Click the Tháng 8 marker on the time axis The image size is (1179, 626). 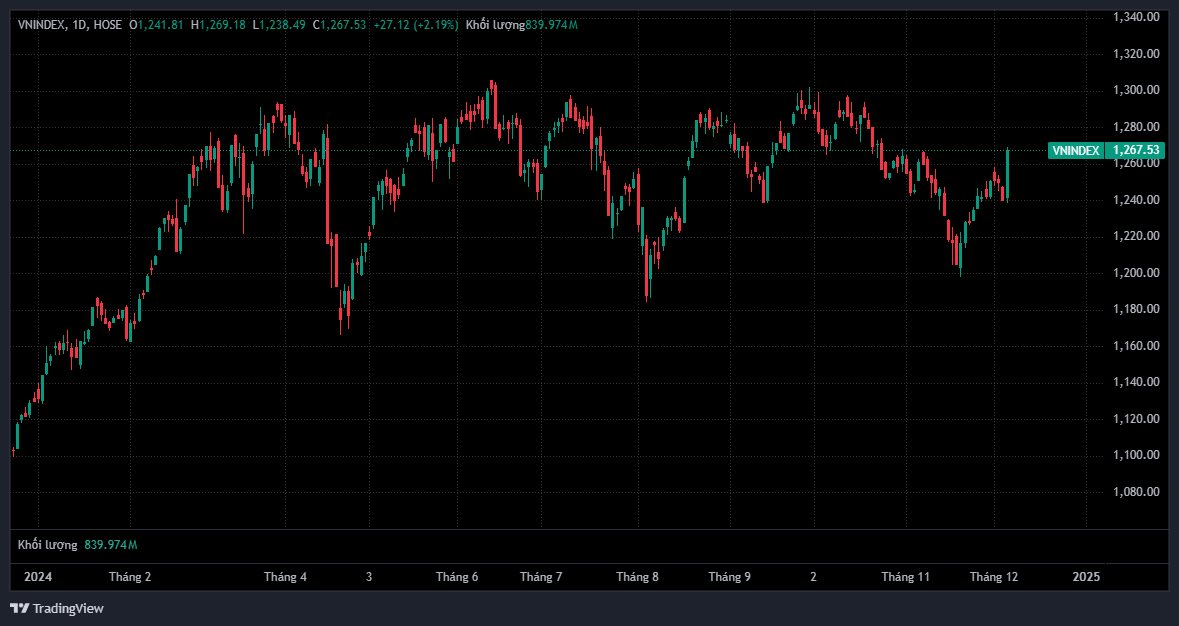(x=637, y=577)
